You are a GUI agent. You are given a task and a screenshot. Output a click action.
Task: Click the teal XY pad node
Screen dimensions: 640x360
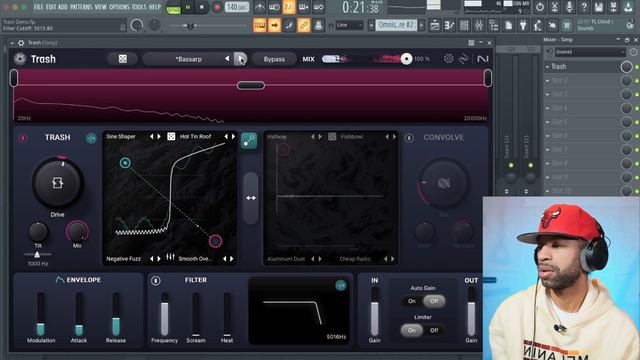click(x=125, y=163)
